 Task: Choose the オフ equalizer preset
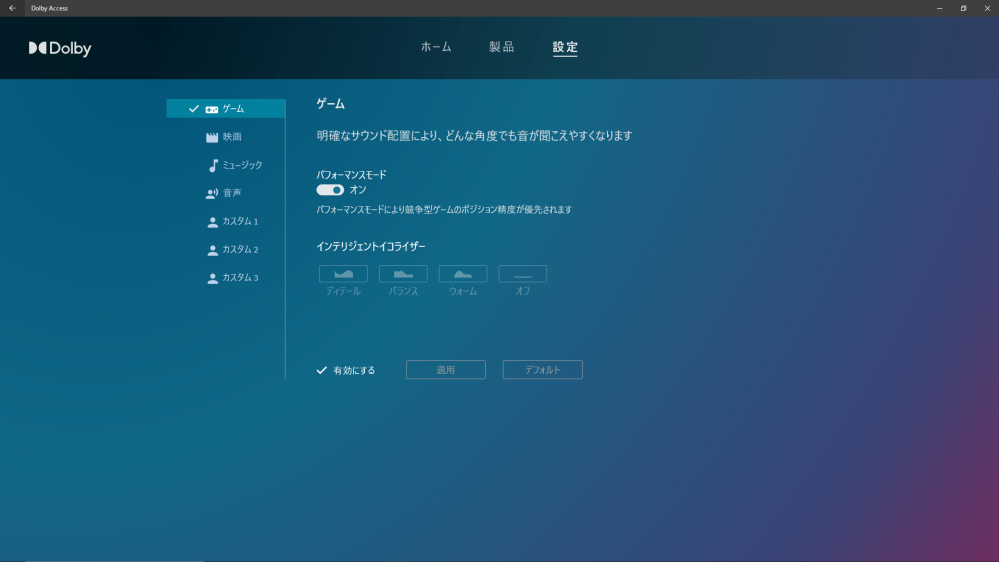coord(522,274)
